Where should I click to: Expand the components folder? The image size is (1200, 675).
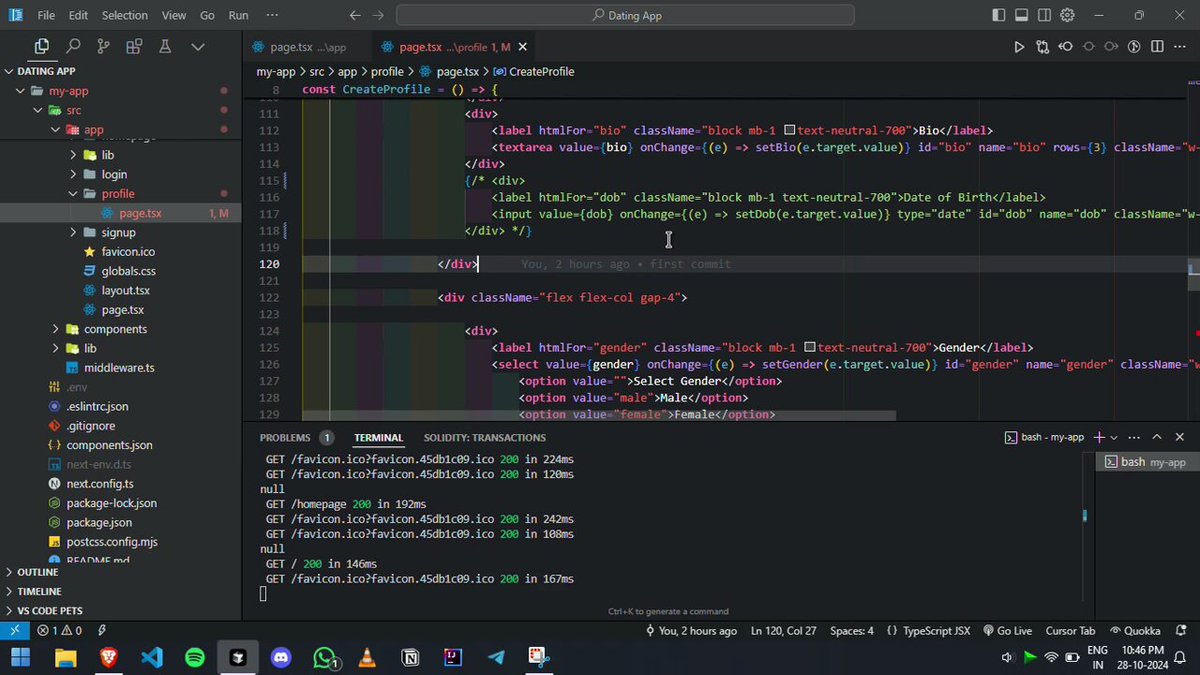click(120, 329)
